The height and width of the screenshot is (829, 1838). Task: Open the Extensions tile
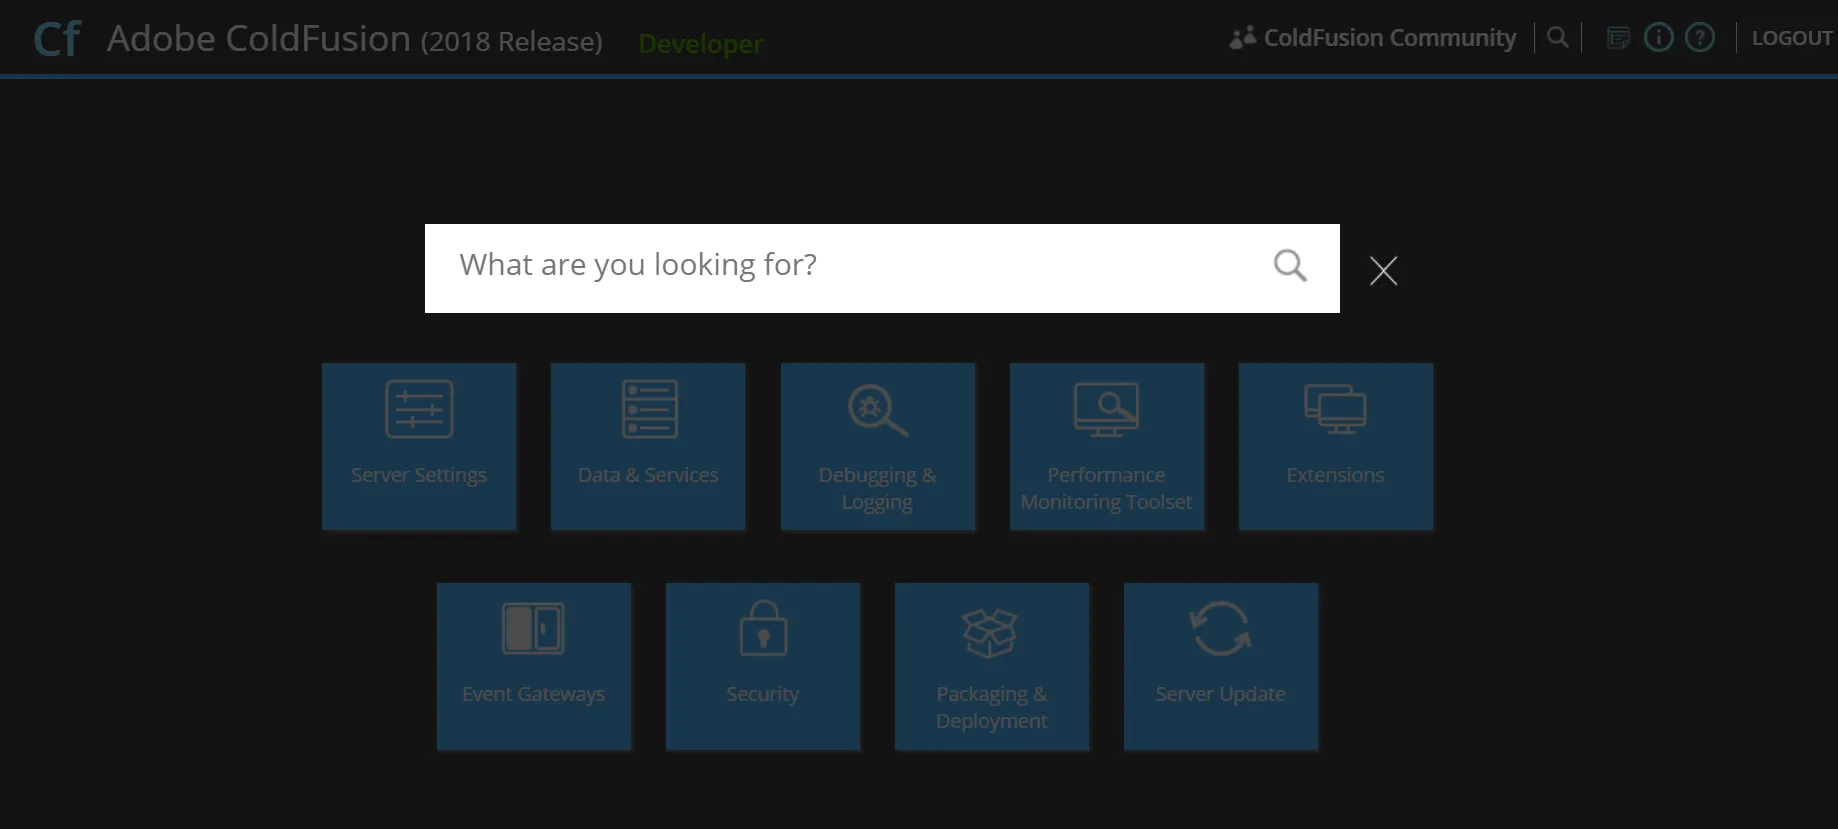coord(1336,446)
